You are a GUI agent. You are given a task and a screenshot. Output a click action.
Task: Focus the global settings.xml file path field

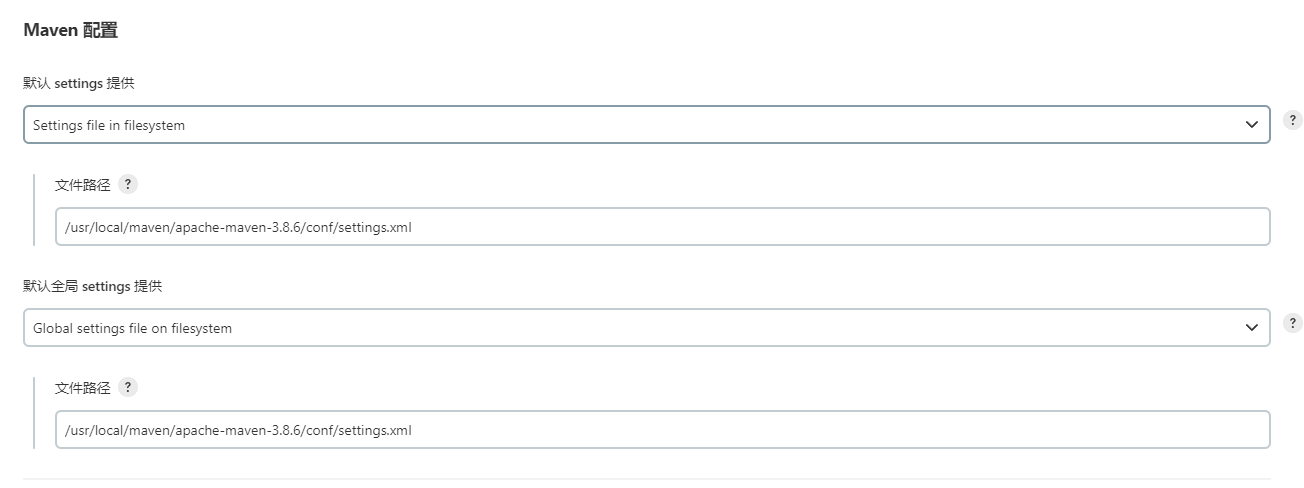click(x=662, y=430)
